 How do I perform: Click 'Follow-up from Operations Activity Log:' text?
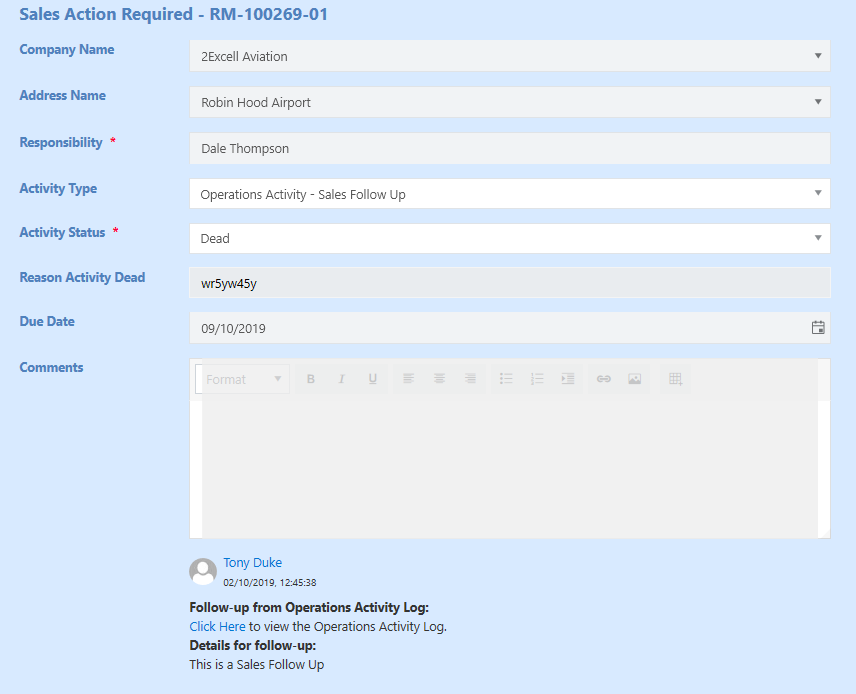(309, 607)
